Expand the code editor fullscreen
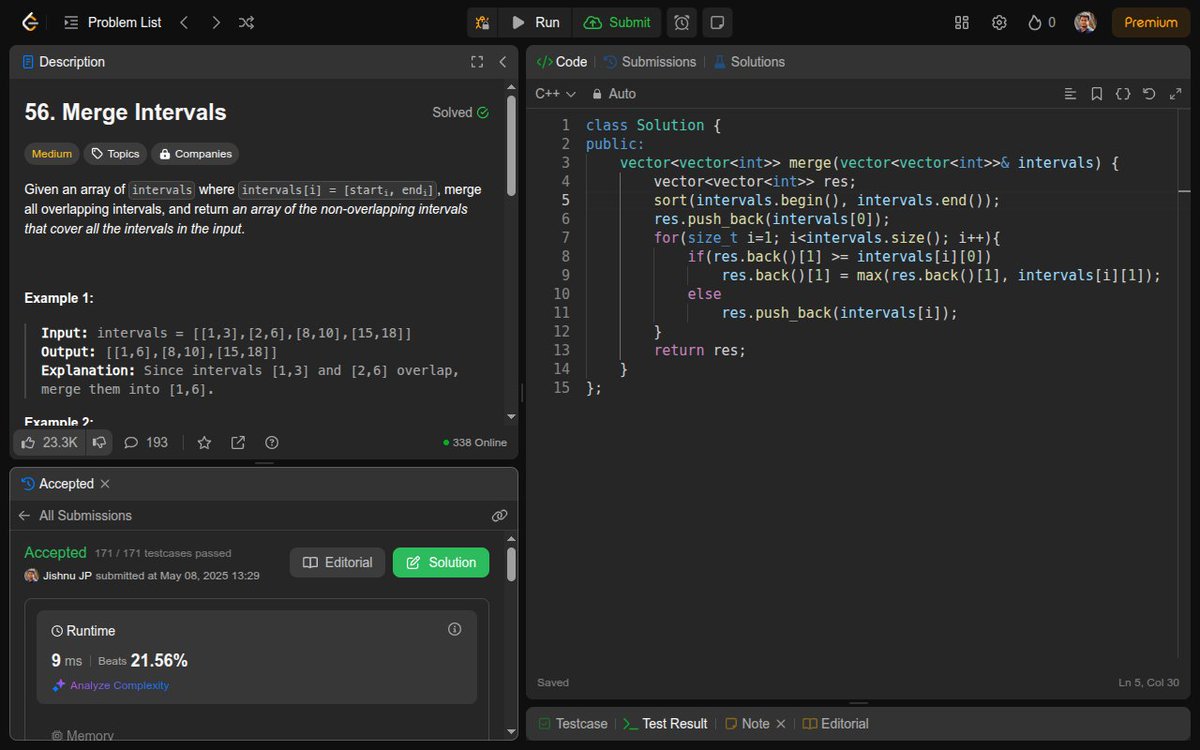1200x750 pixels. point(1175,94)
